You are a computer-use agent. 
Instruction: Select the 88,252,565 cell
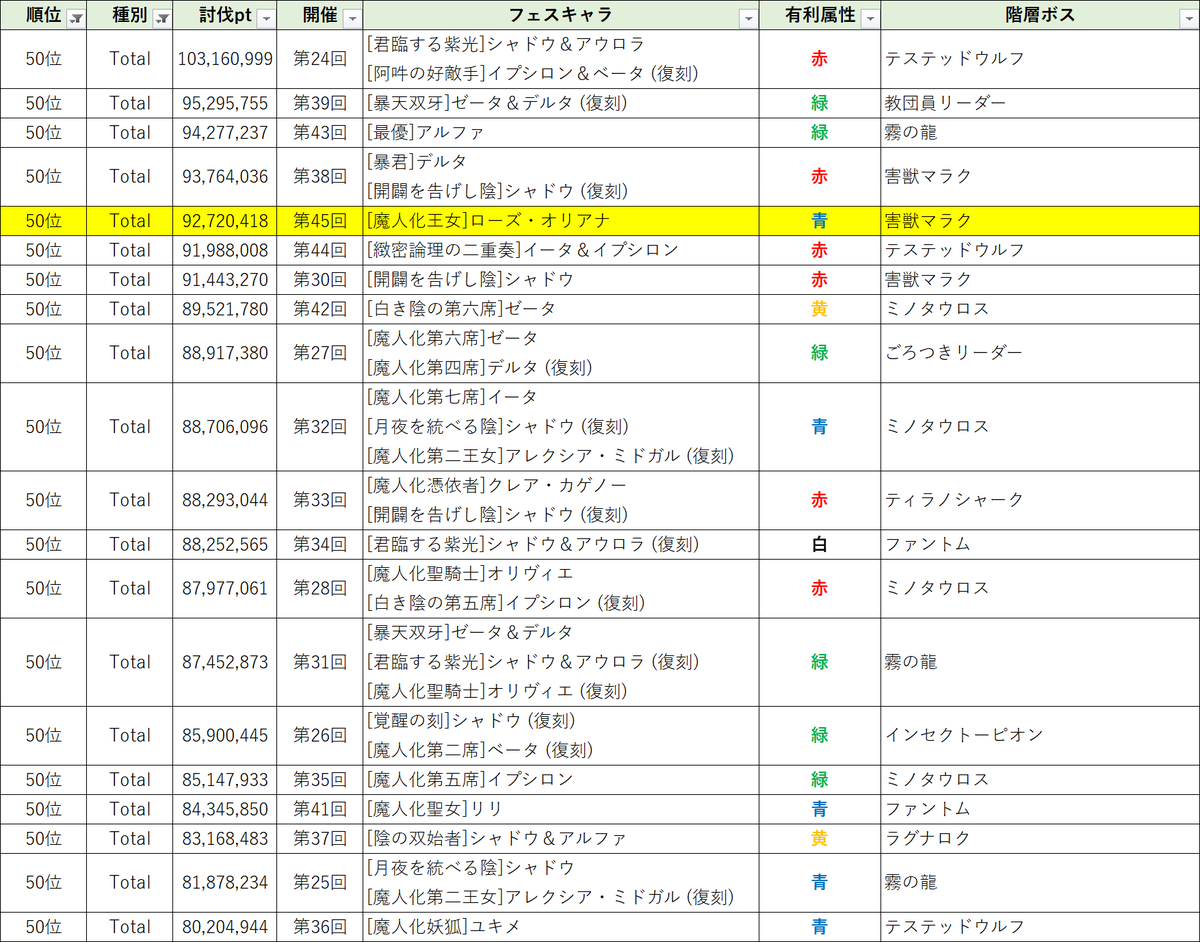point(224,544)
